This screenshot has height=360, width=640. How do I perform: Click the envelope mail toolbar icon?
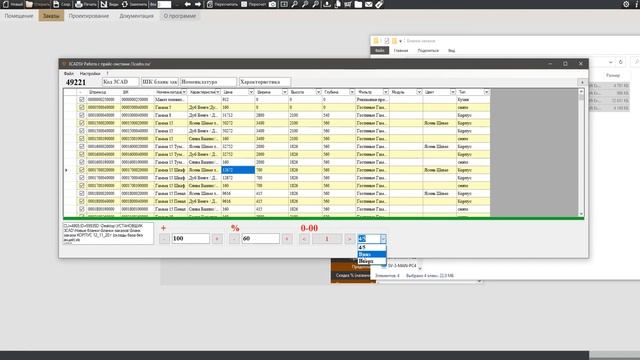click(369, 4)
